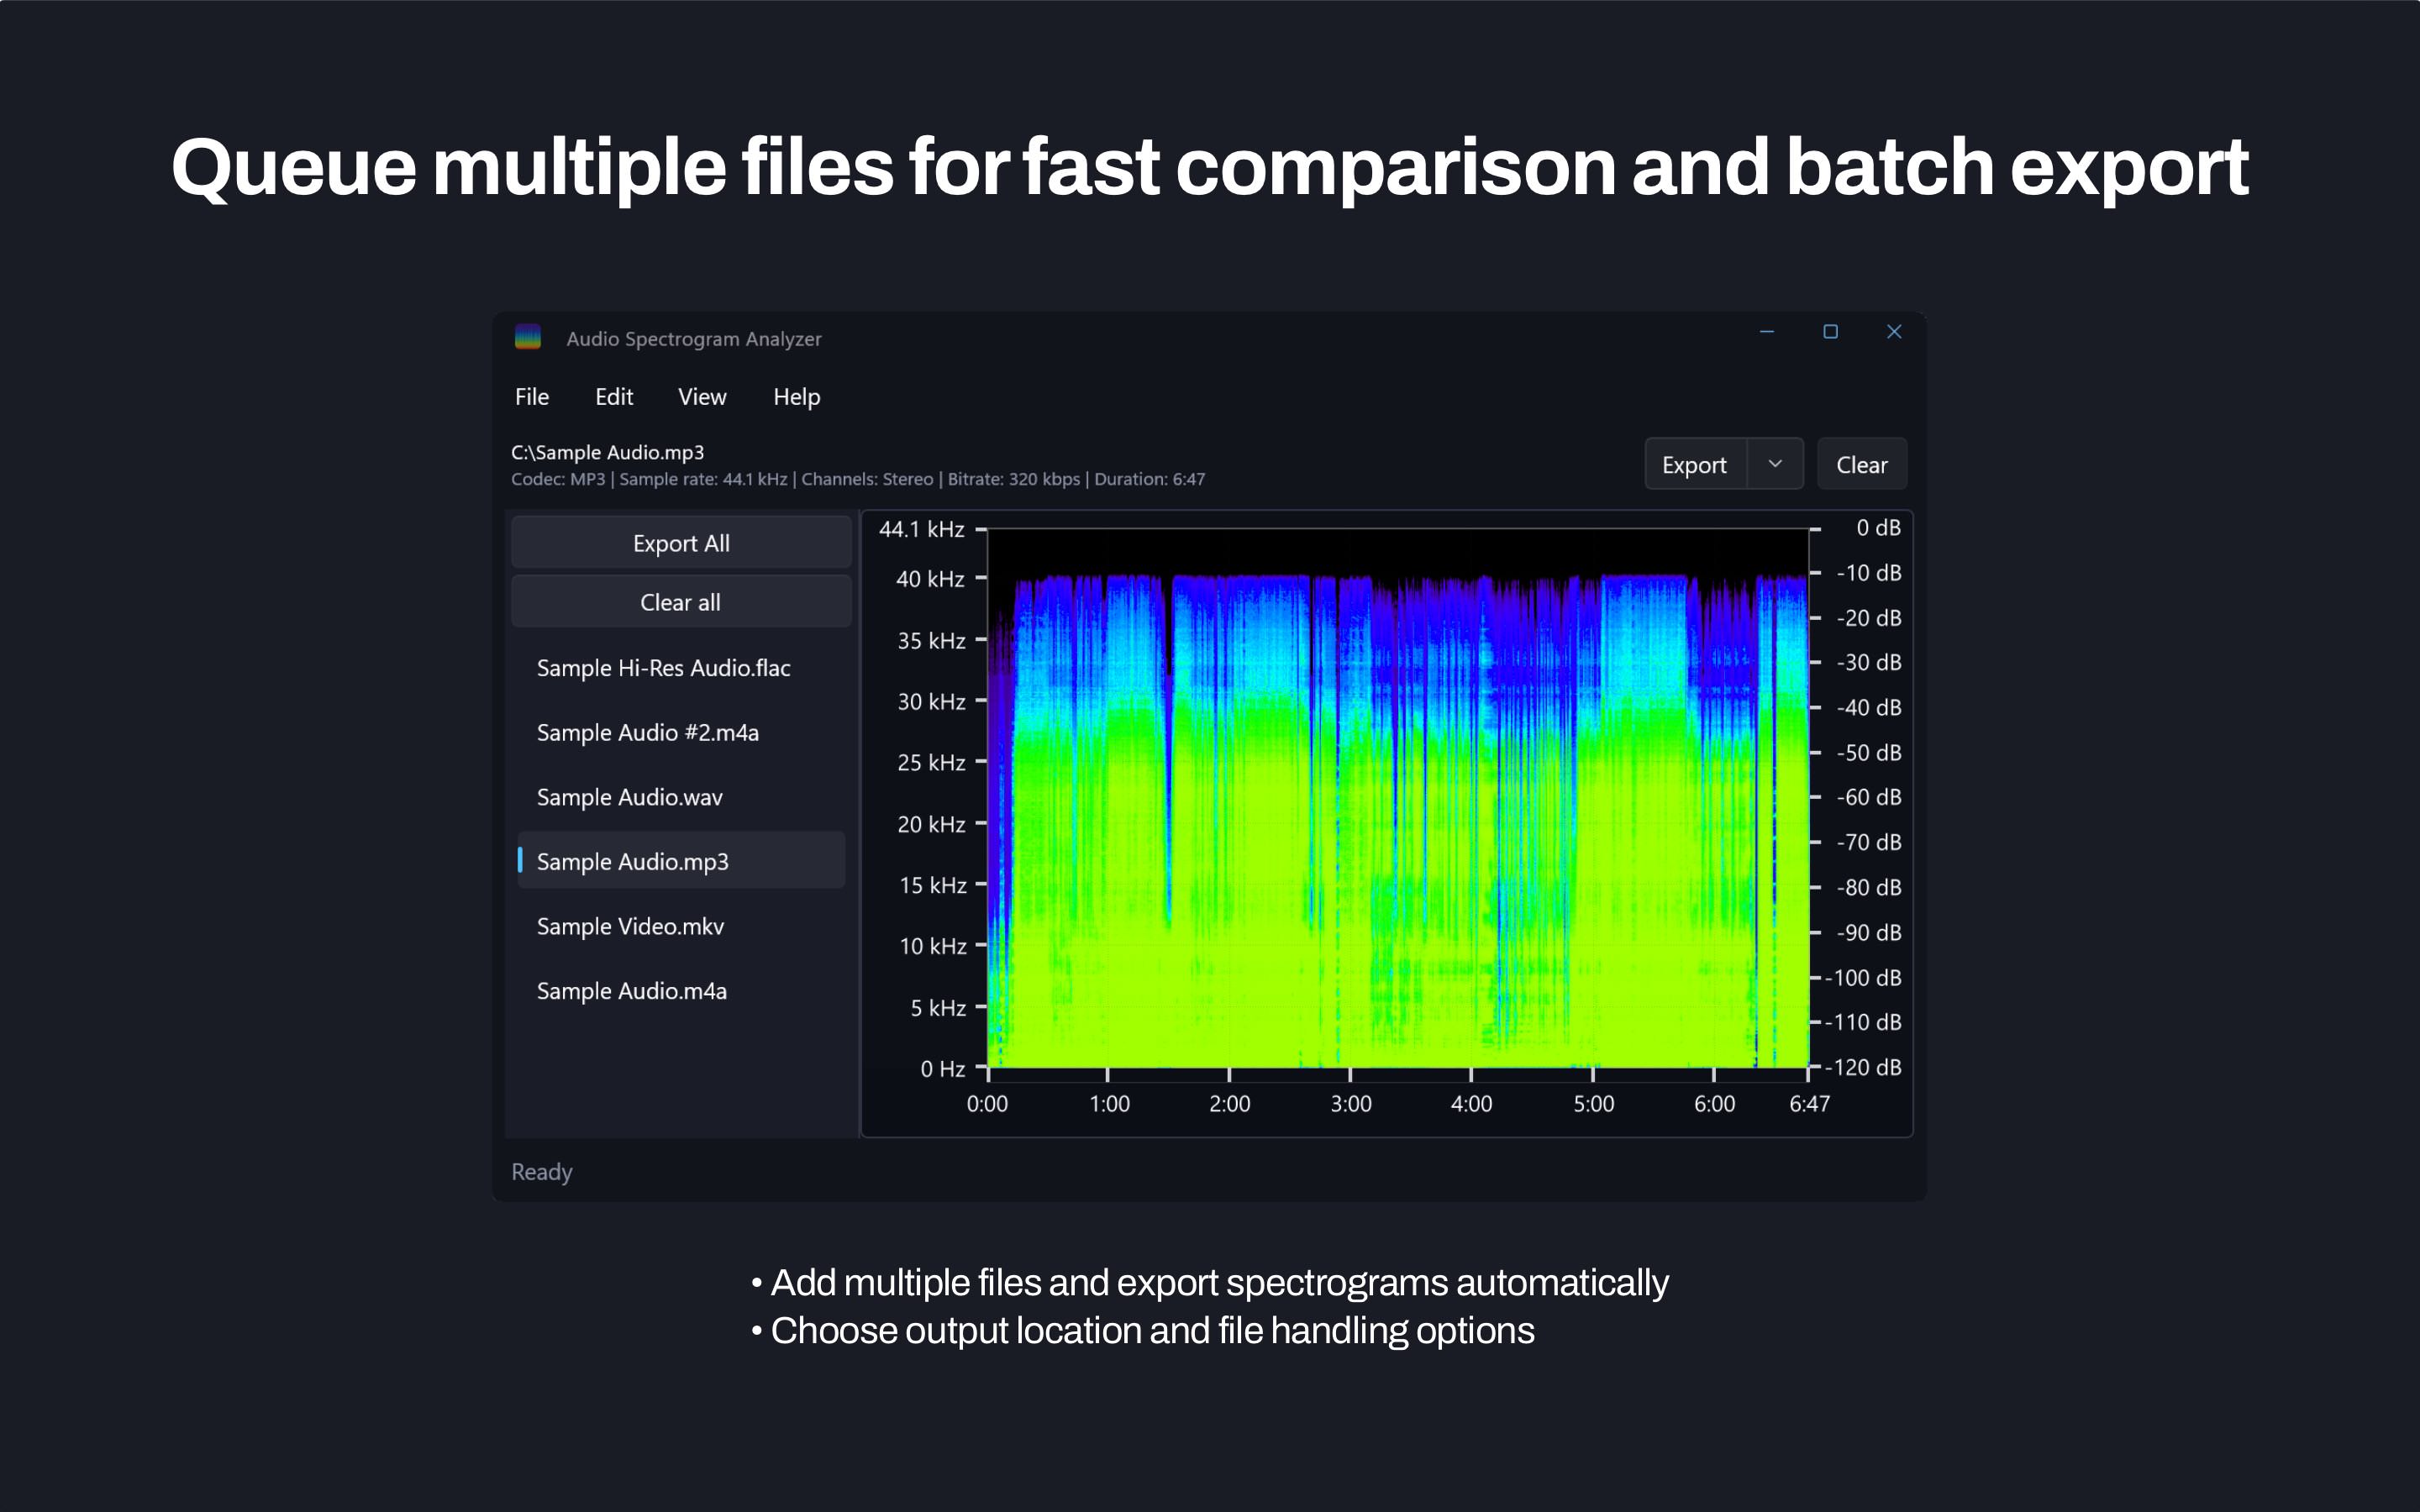Minimize the Audio Spectrogram Analyzer window
The image size is (2420, 1512).
pyautogui.click(x=1767, y=332)
